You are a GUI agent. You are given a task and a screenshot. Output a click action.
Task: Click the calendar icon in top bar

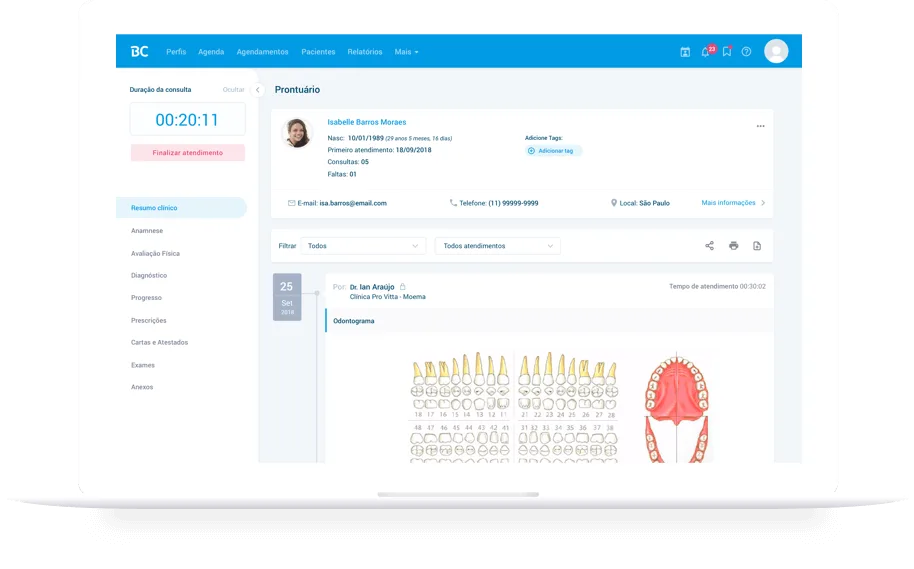685,51
